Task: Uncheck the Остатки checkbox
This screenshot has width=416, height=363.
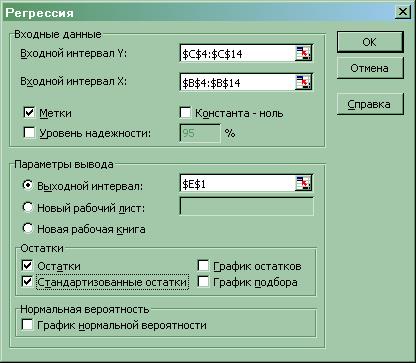Action: click(27, 266)
